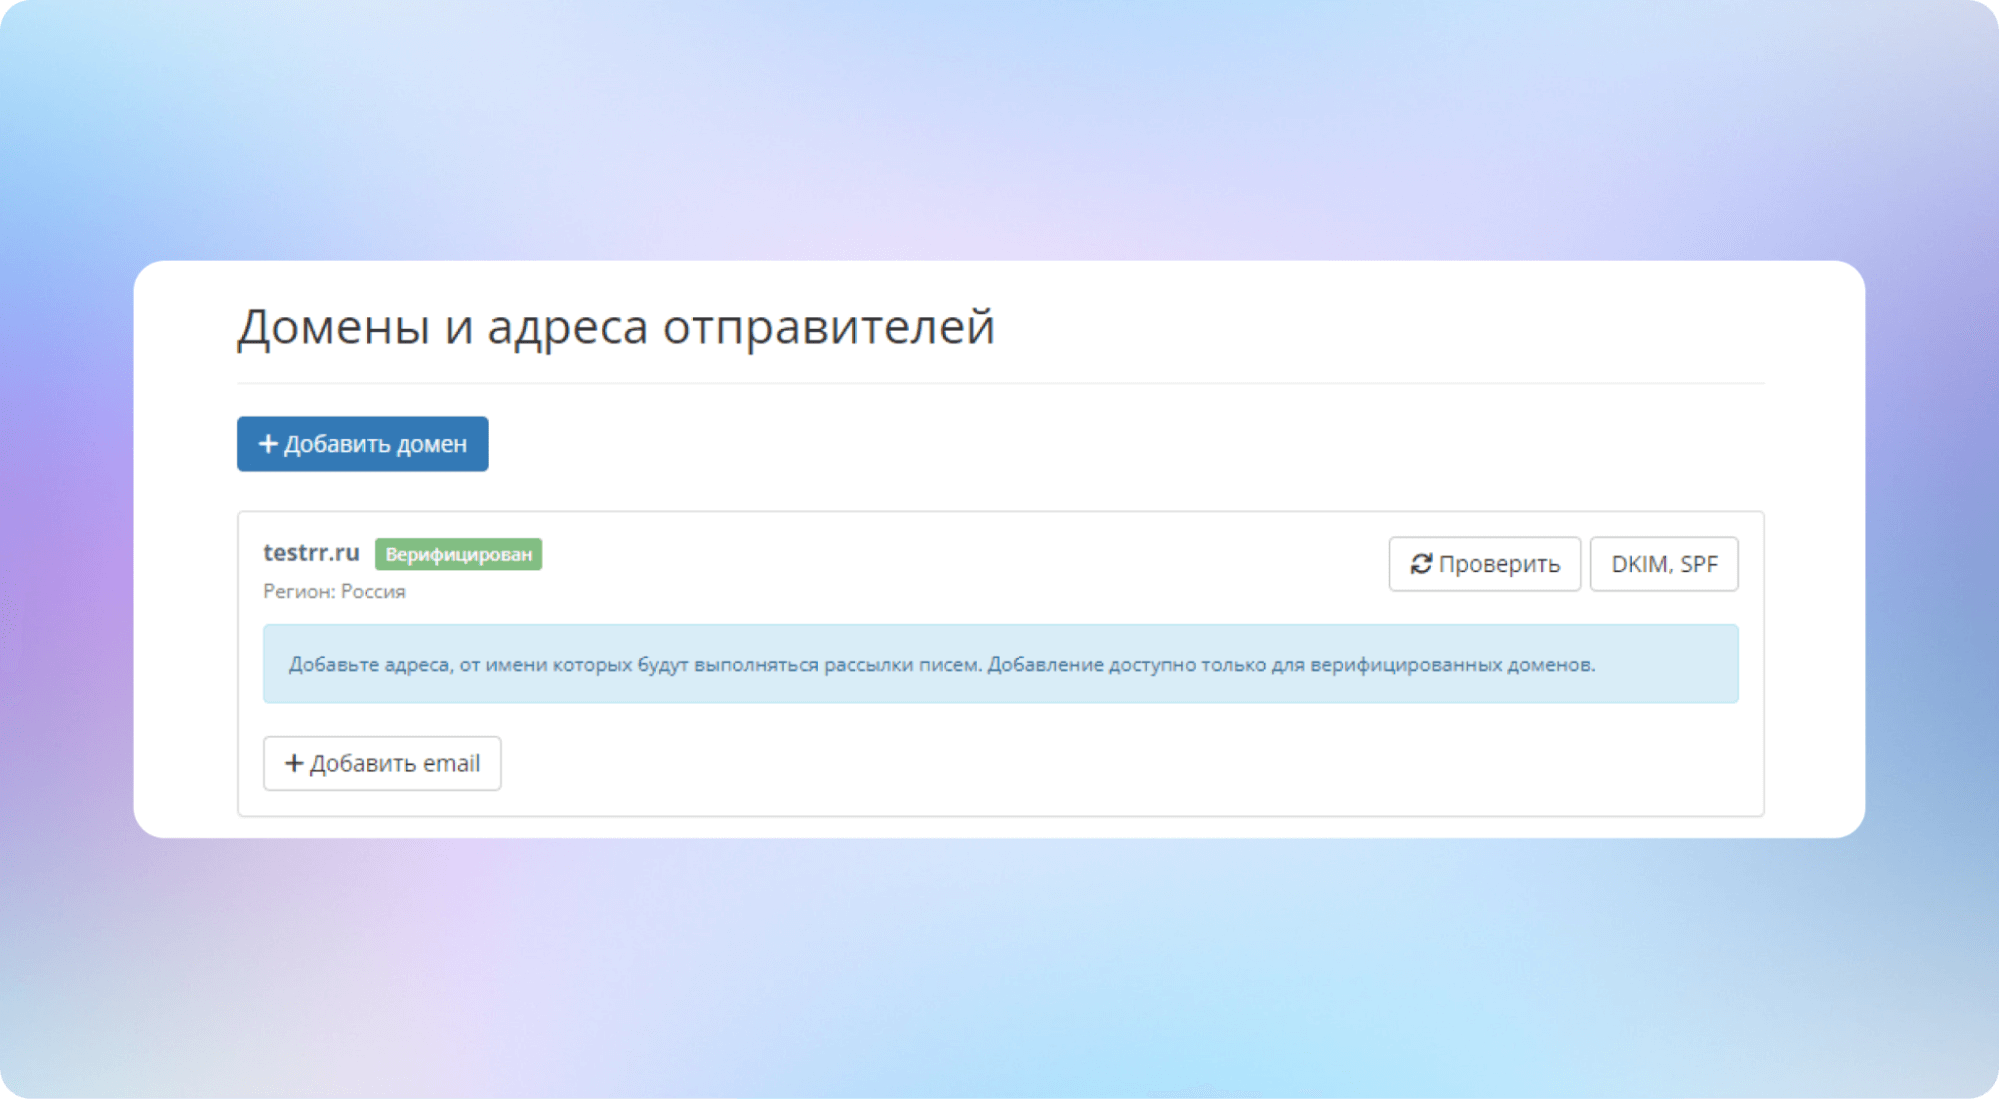This screenshot has width=1999, height=1100.
Task: Select the testrr.ru domain name
Action: tap(311, 552)
